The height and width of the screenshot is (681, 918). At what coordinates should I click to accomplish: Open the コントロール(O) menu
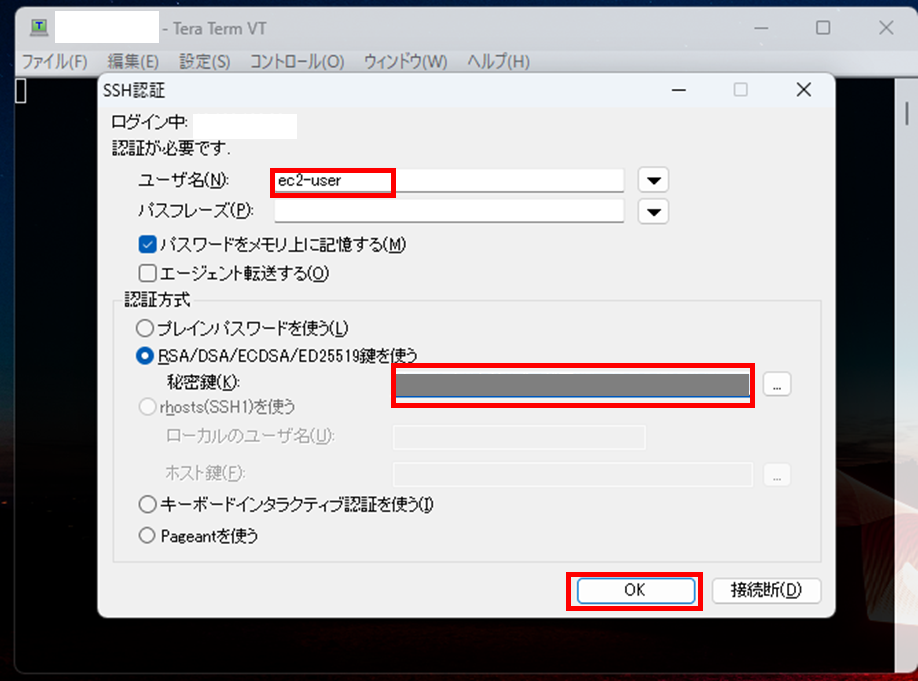(x=297, y=61)
